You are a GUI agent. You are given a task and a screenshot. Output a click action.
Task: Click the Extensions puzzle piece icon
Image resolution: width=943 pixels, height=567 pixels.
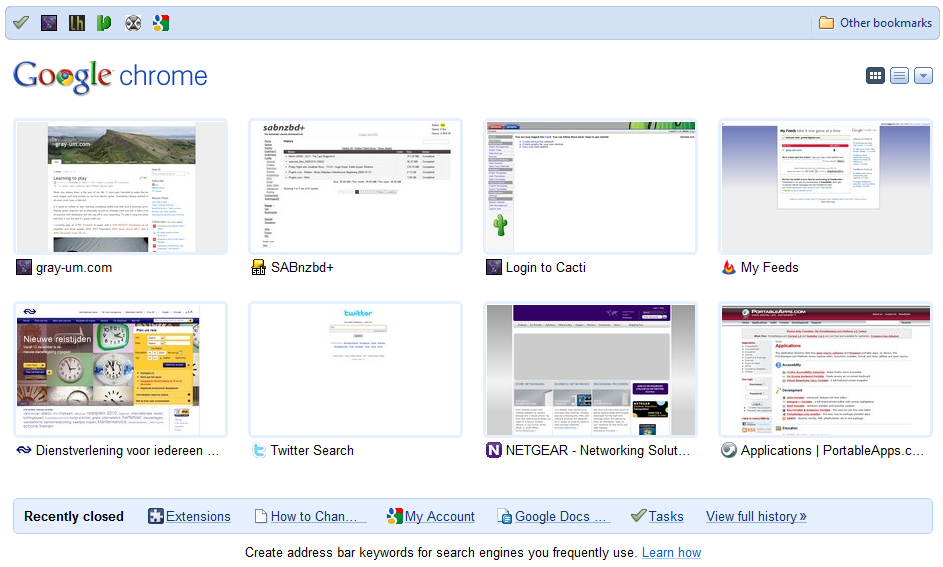pyautogui.click(x=156, y=516)
